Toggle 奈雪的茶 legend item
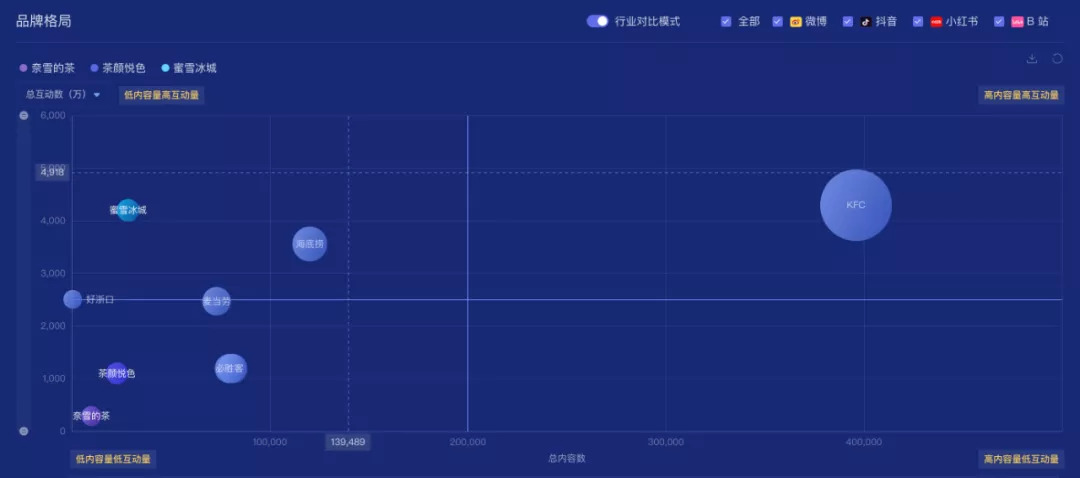The image size is (1080, 478). point(47,68)
